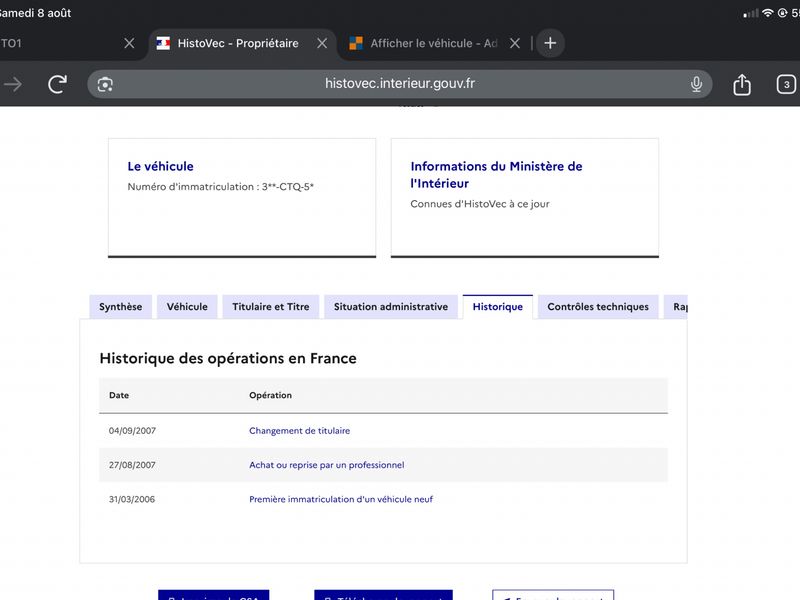Open the Situation administrative tab
This screenshot has height=600, width=800.
pos(391,307)
